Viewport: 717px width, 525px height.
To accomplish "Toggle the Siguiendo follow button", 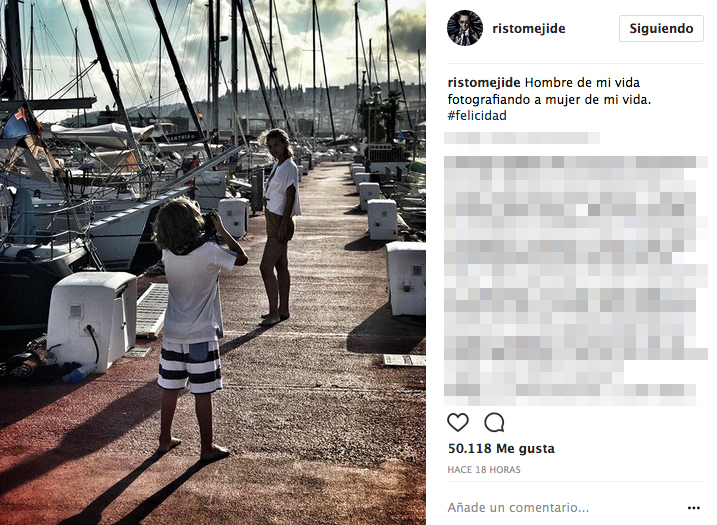I will (x=661, y=28).
